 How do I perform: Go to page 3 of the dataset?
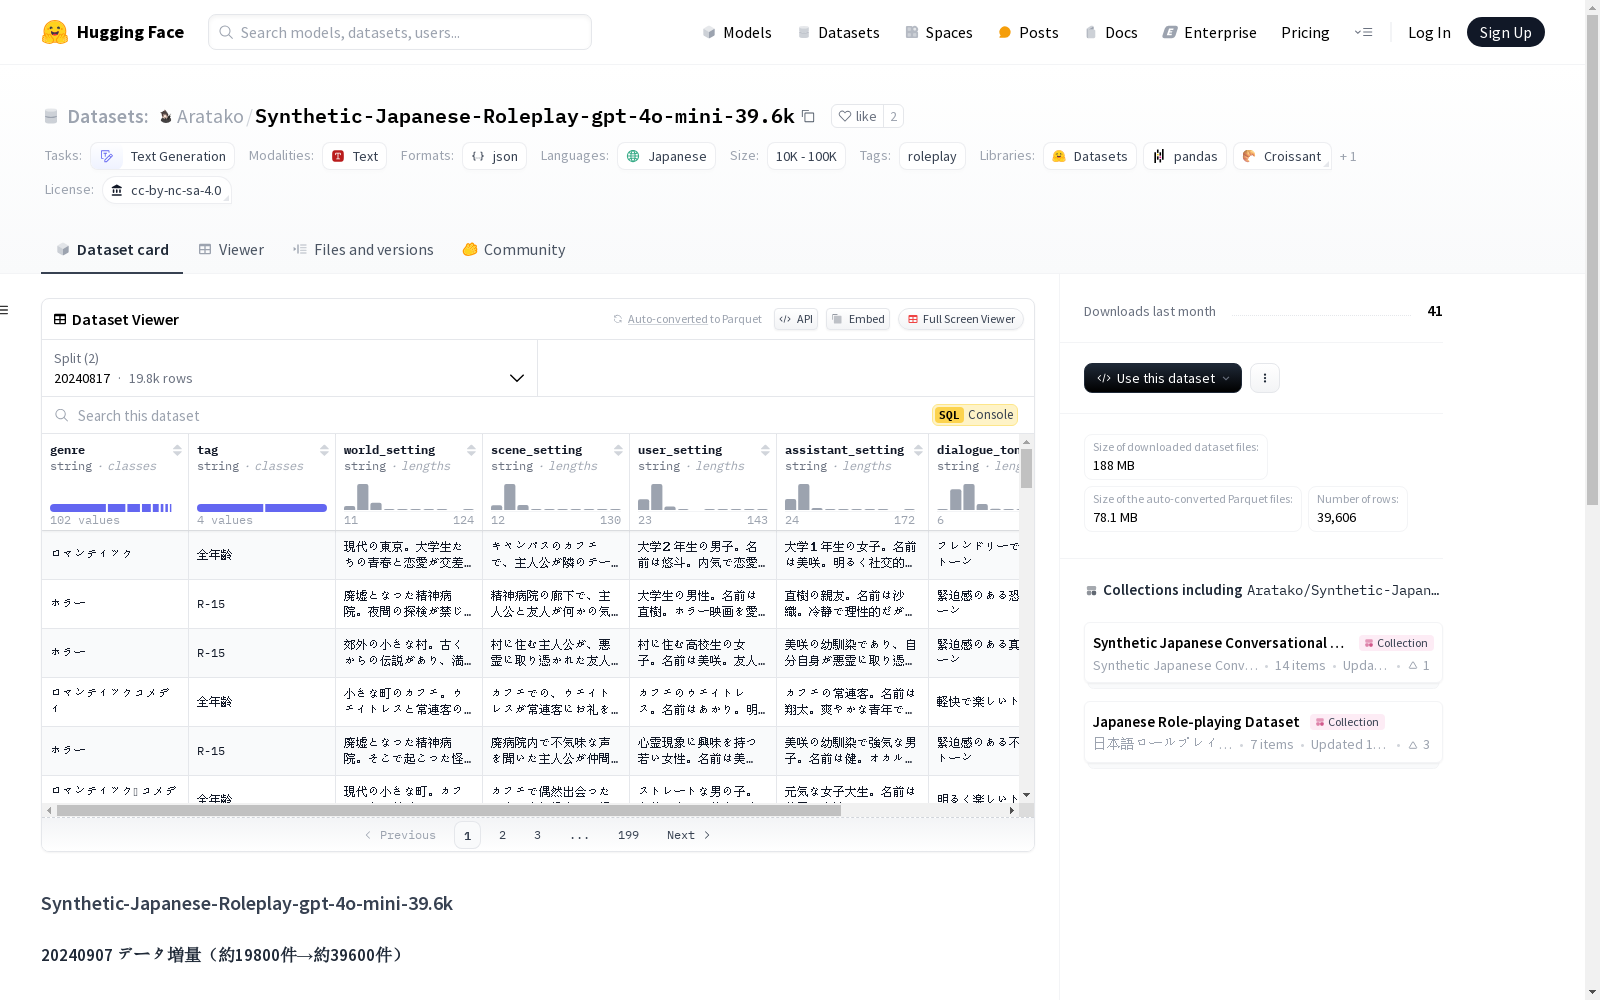click(537, 835)
